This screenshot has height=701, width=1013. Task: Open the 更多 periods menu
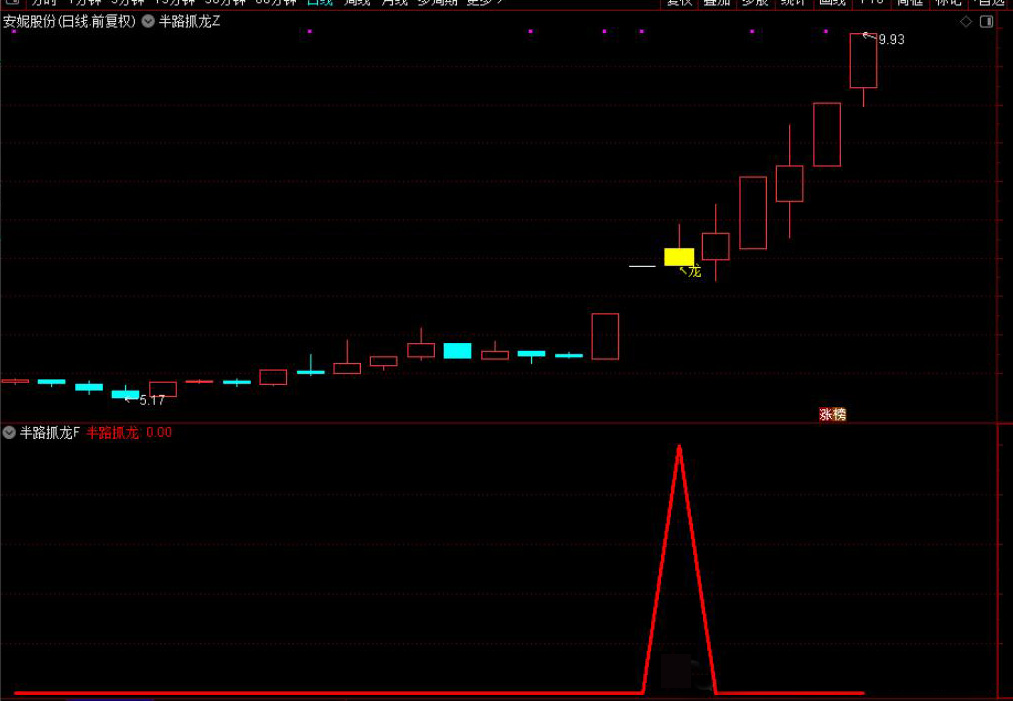484,2
